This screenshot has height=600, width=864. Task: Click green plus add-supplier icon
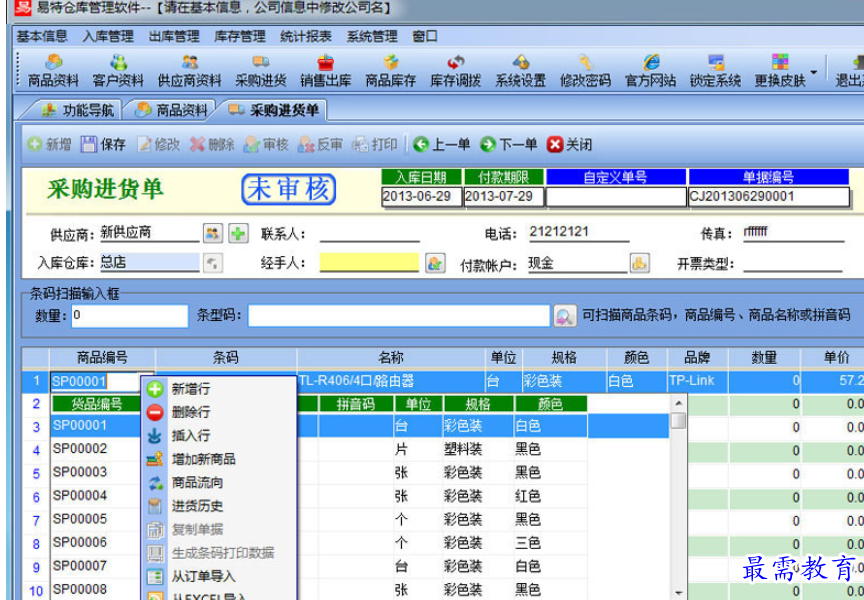tap(238, 233)
